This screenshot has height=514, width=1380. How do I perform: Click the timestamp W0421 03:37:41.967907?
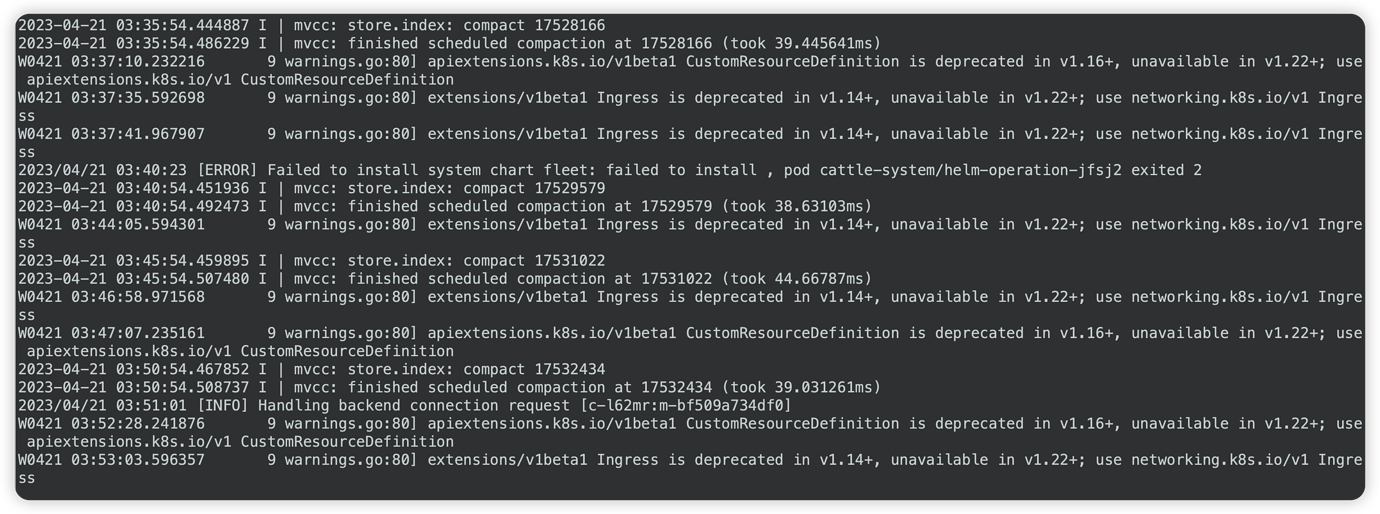click(111, 134)
